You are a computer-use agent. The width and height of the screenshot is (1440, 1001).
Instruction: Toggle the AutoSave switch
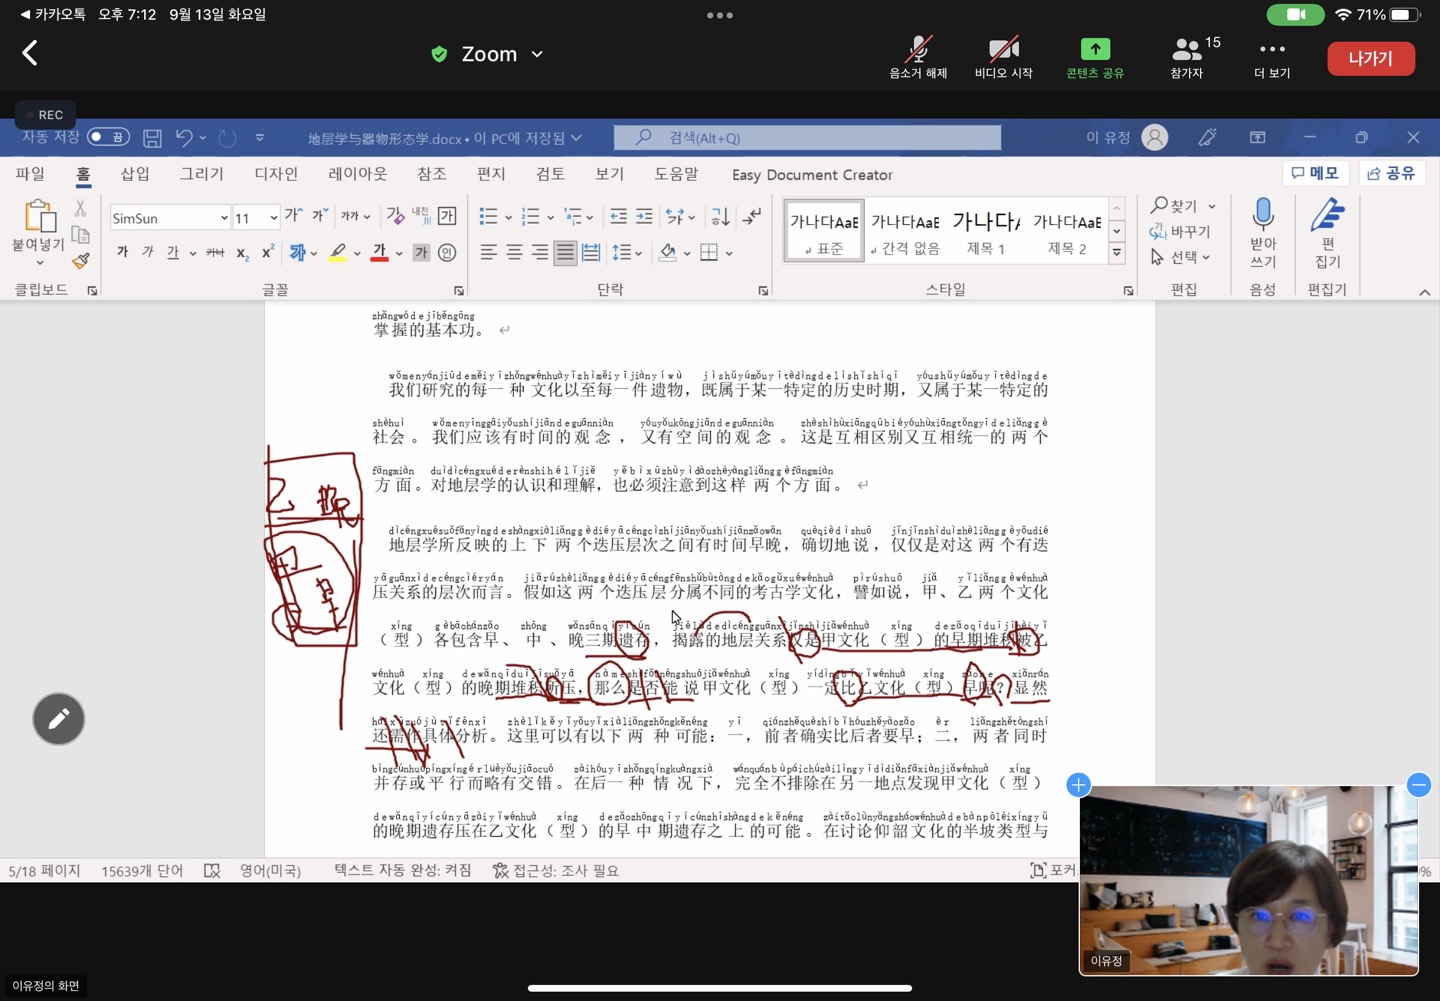tap(108, 137)
